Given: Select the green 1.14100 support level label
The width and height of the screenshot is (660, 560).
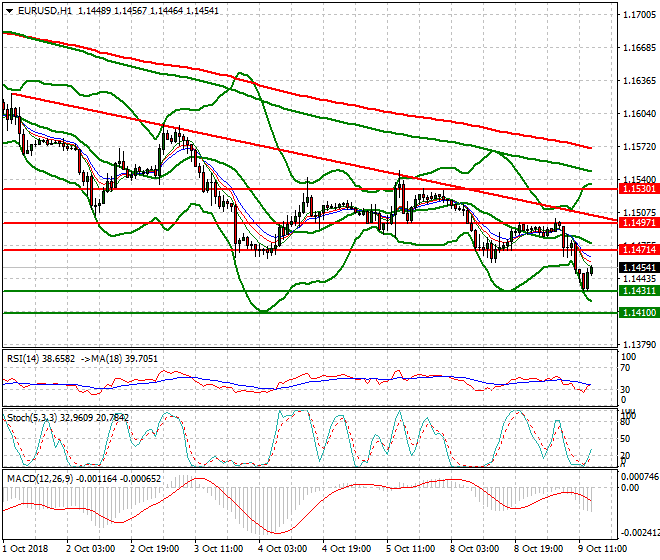Looking at the screenshot, I should point(639,313).
